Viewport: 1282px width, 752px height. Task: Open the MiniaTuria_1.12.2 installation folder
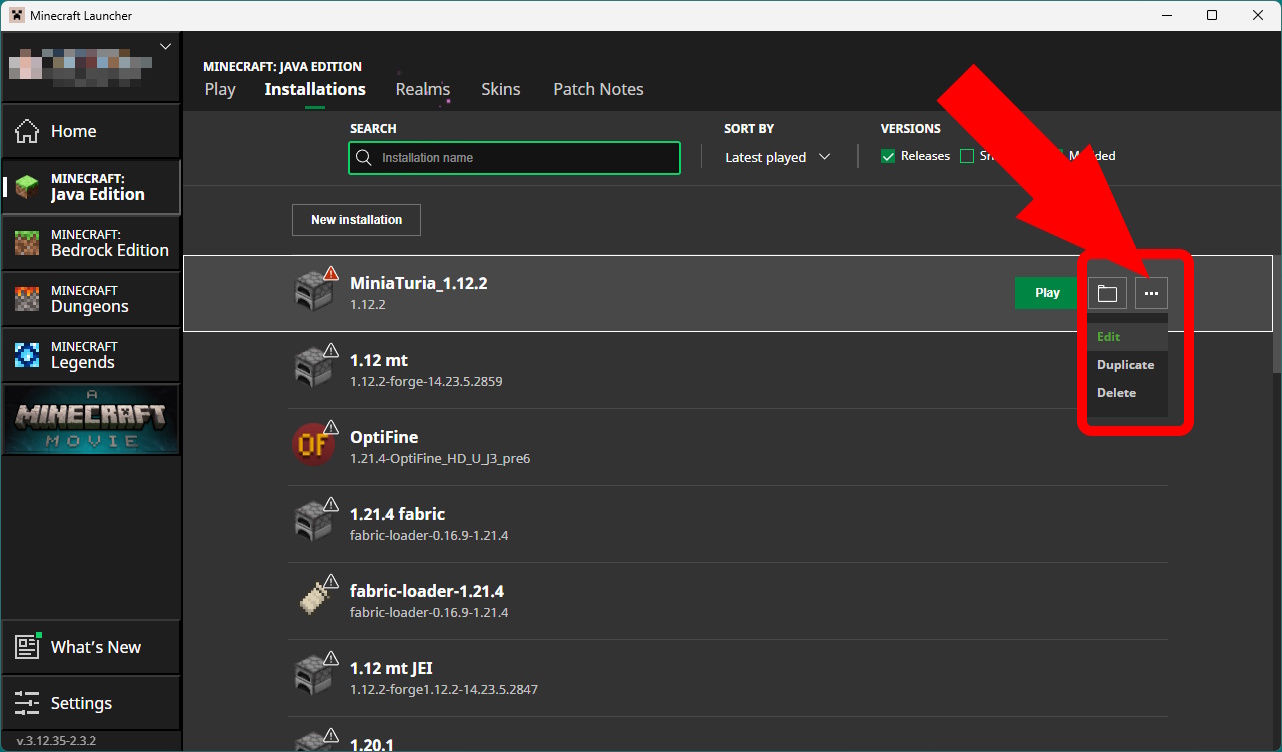[1107, 293]
